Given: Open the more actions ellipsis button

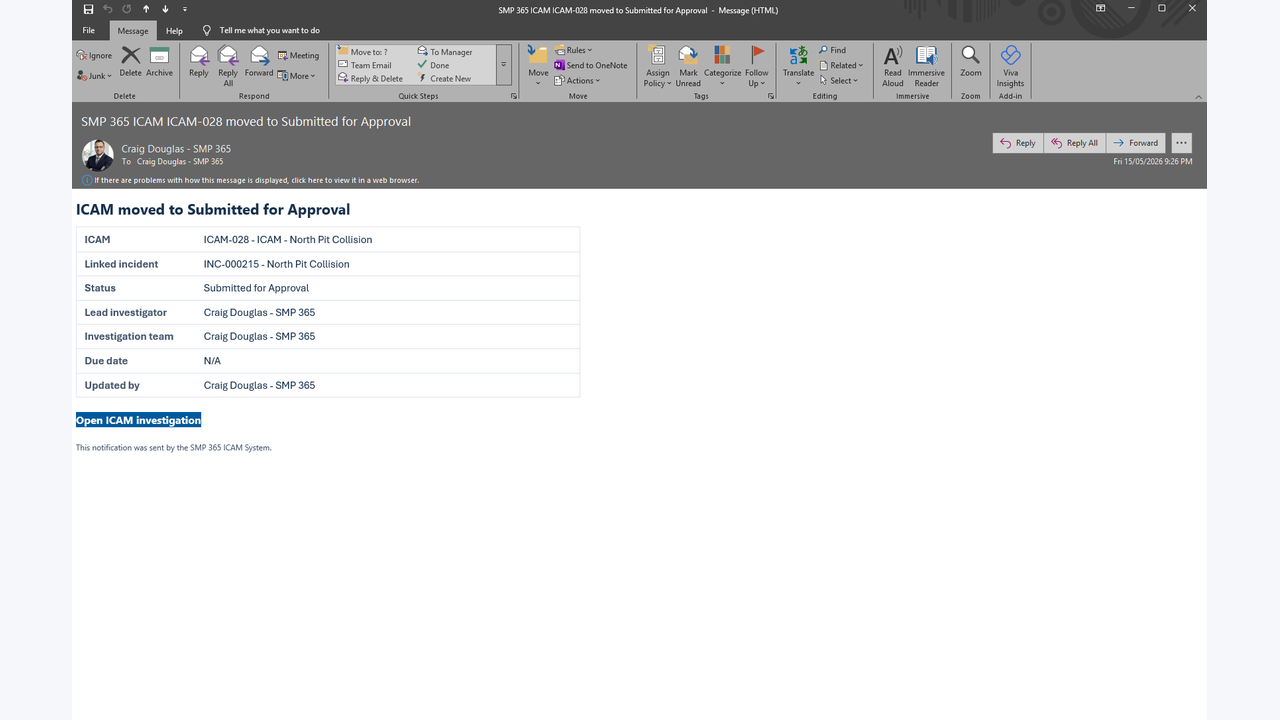Looking at the screenshot, I should (1181, 143).
